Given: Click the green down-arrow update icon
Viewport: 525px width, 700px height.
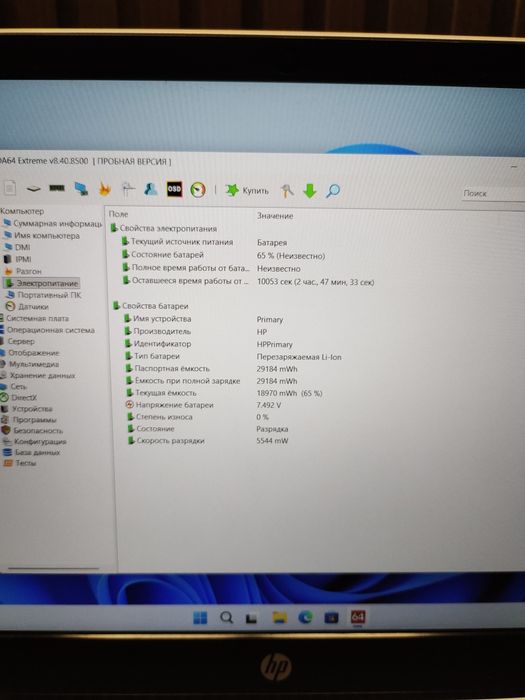Looking at the screenshot, I should 309,191.
